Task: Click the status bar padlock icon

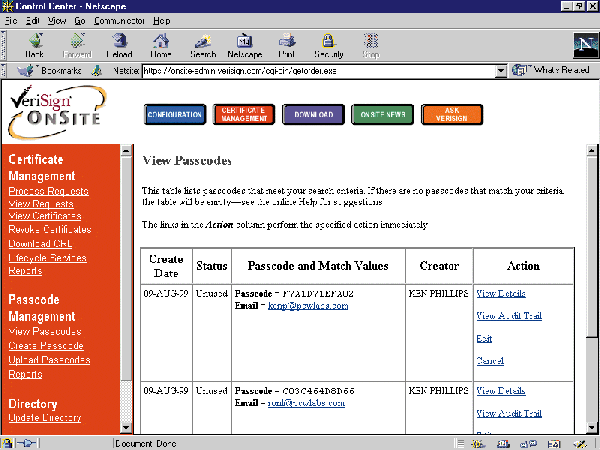Action: (7, 443)
